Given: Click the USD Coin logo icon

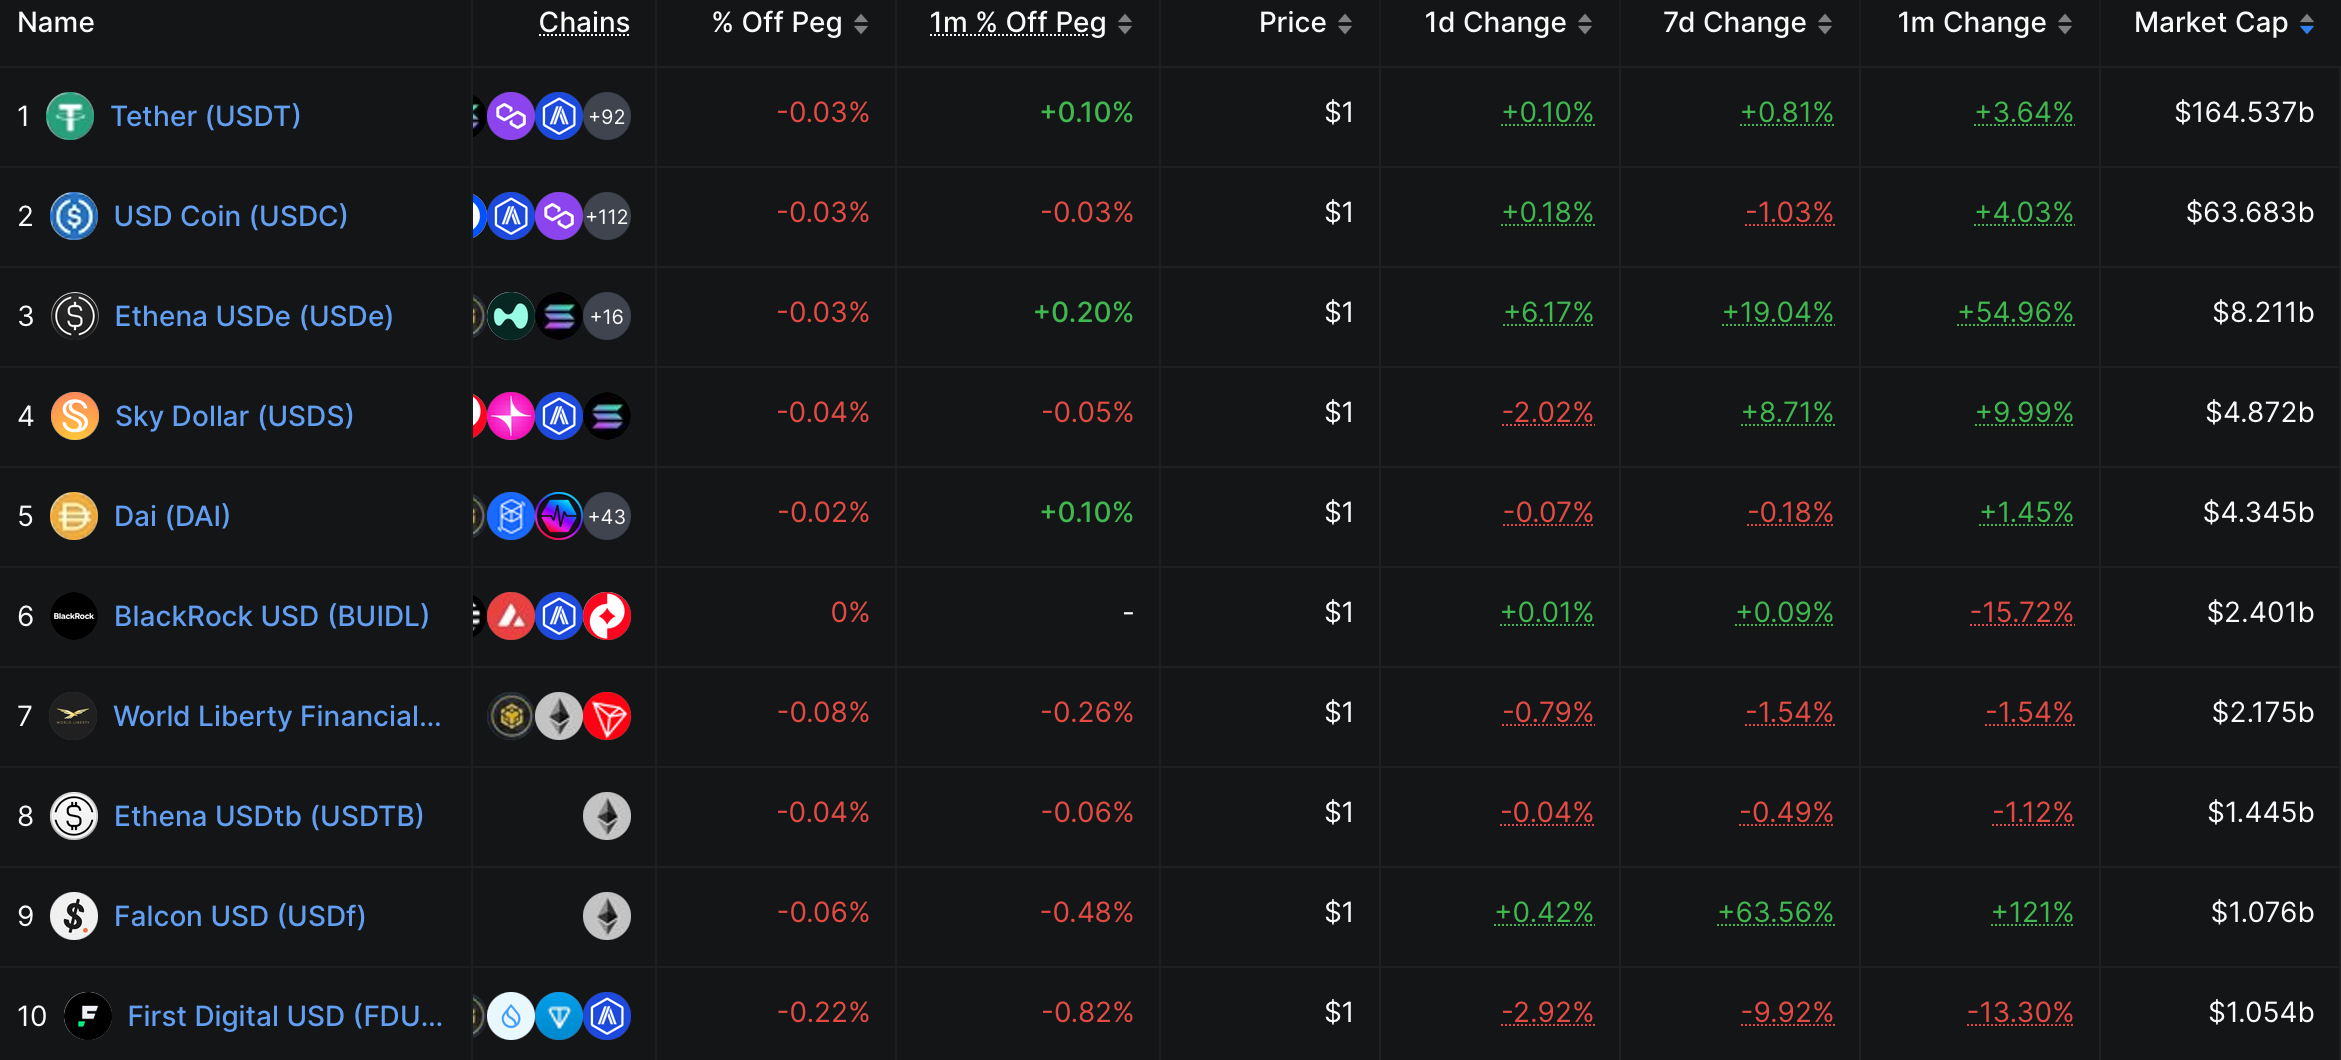Looking at the screenshot, I should [x=74, y=216].
